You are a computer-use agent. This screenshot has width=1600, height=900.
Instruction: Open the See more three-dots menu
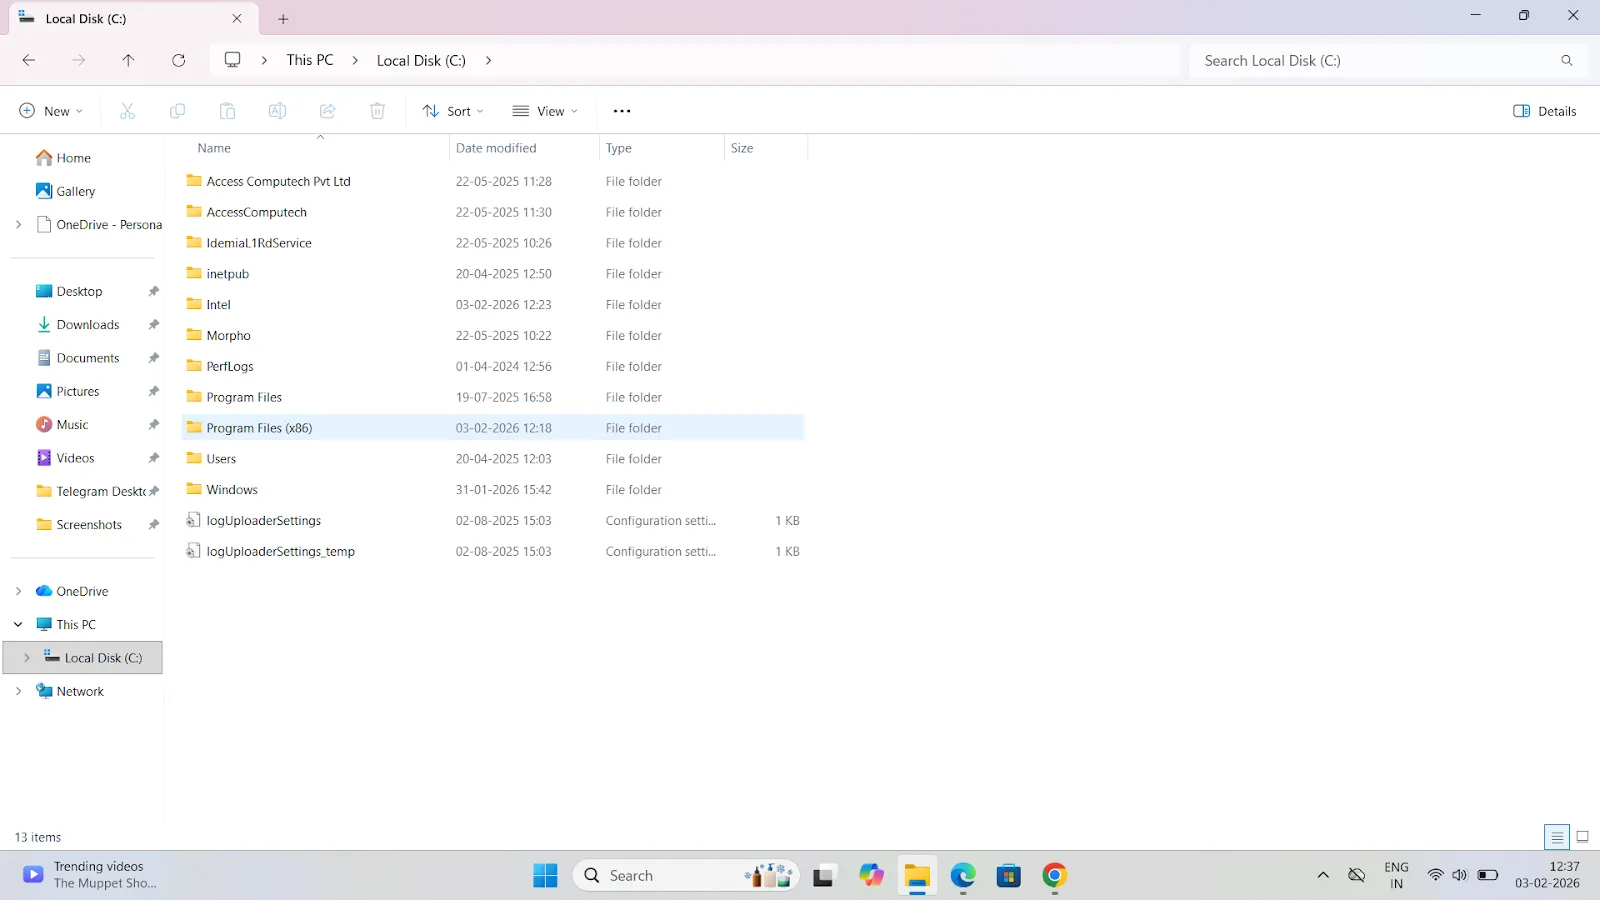click(x=622, y=111)
